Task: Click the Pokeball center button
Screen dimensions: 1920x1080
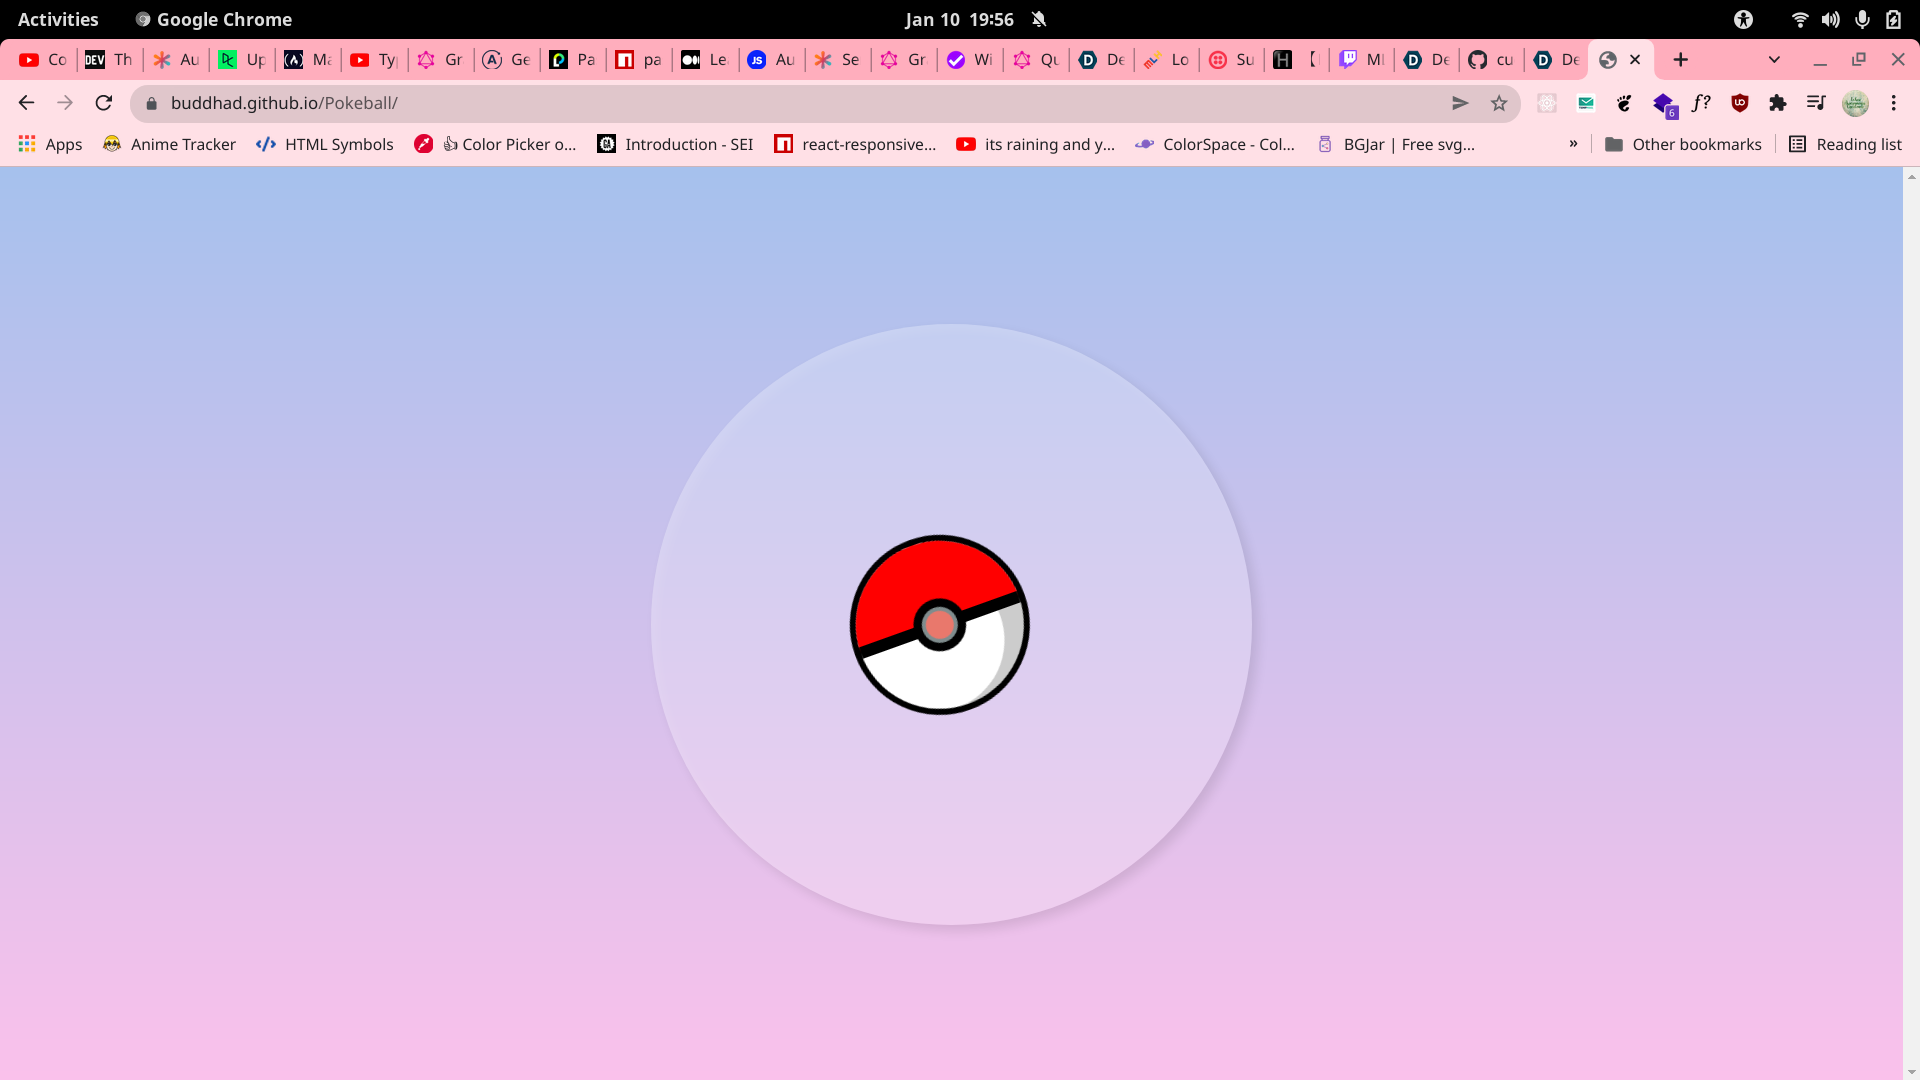Action: click(939, 626)
